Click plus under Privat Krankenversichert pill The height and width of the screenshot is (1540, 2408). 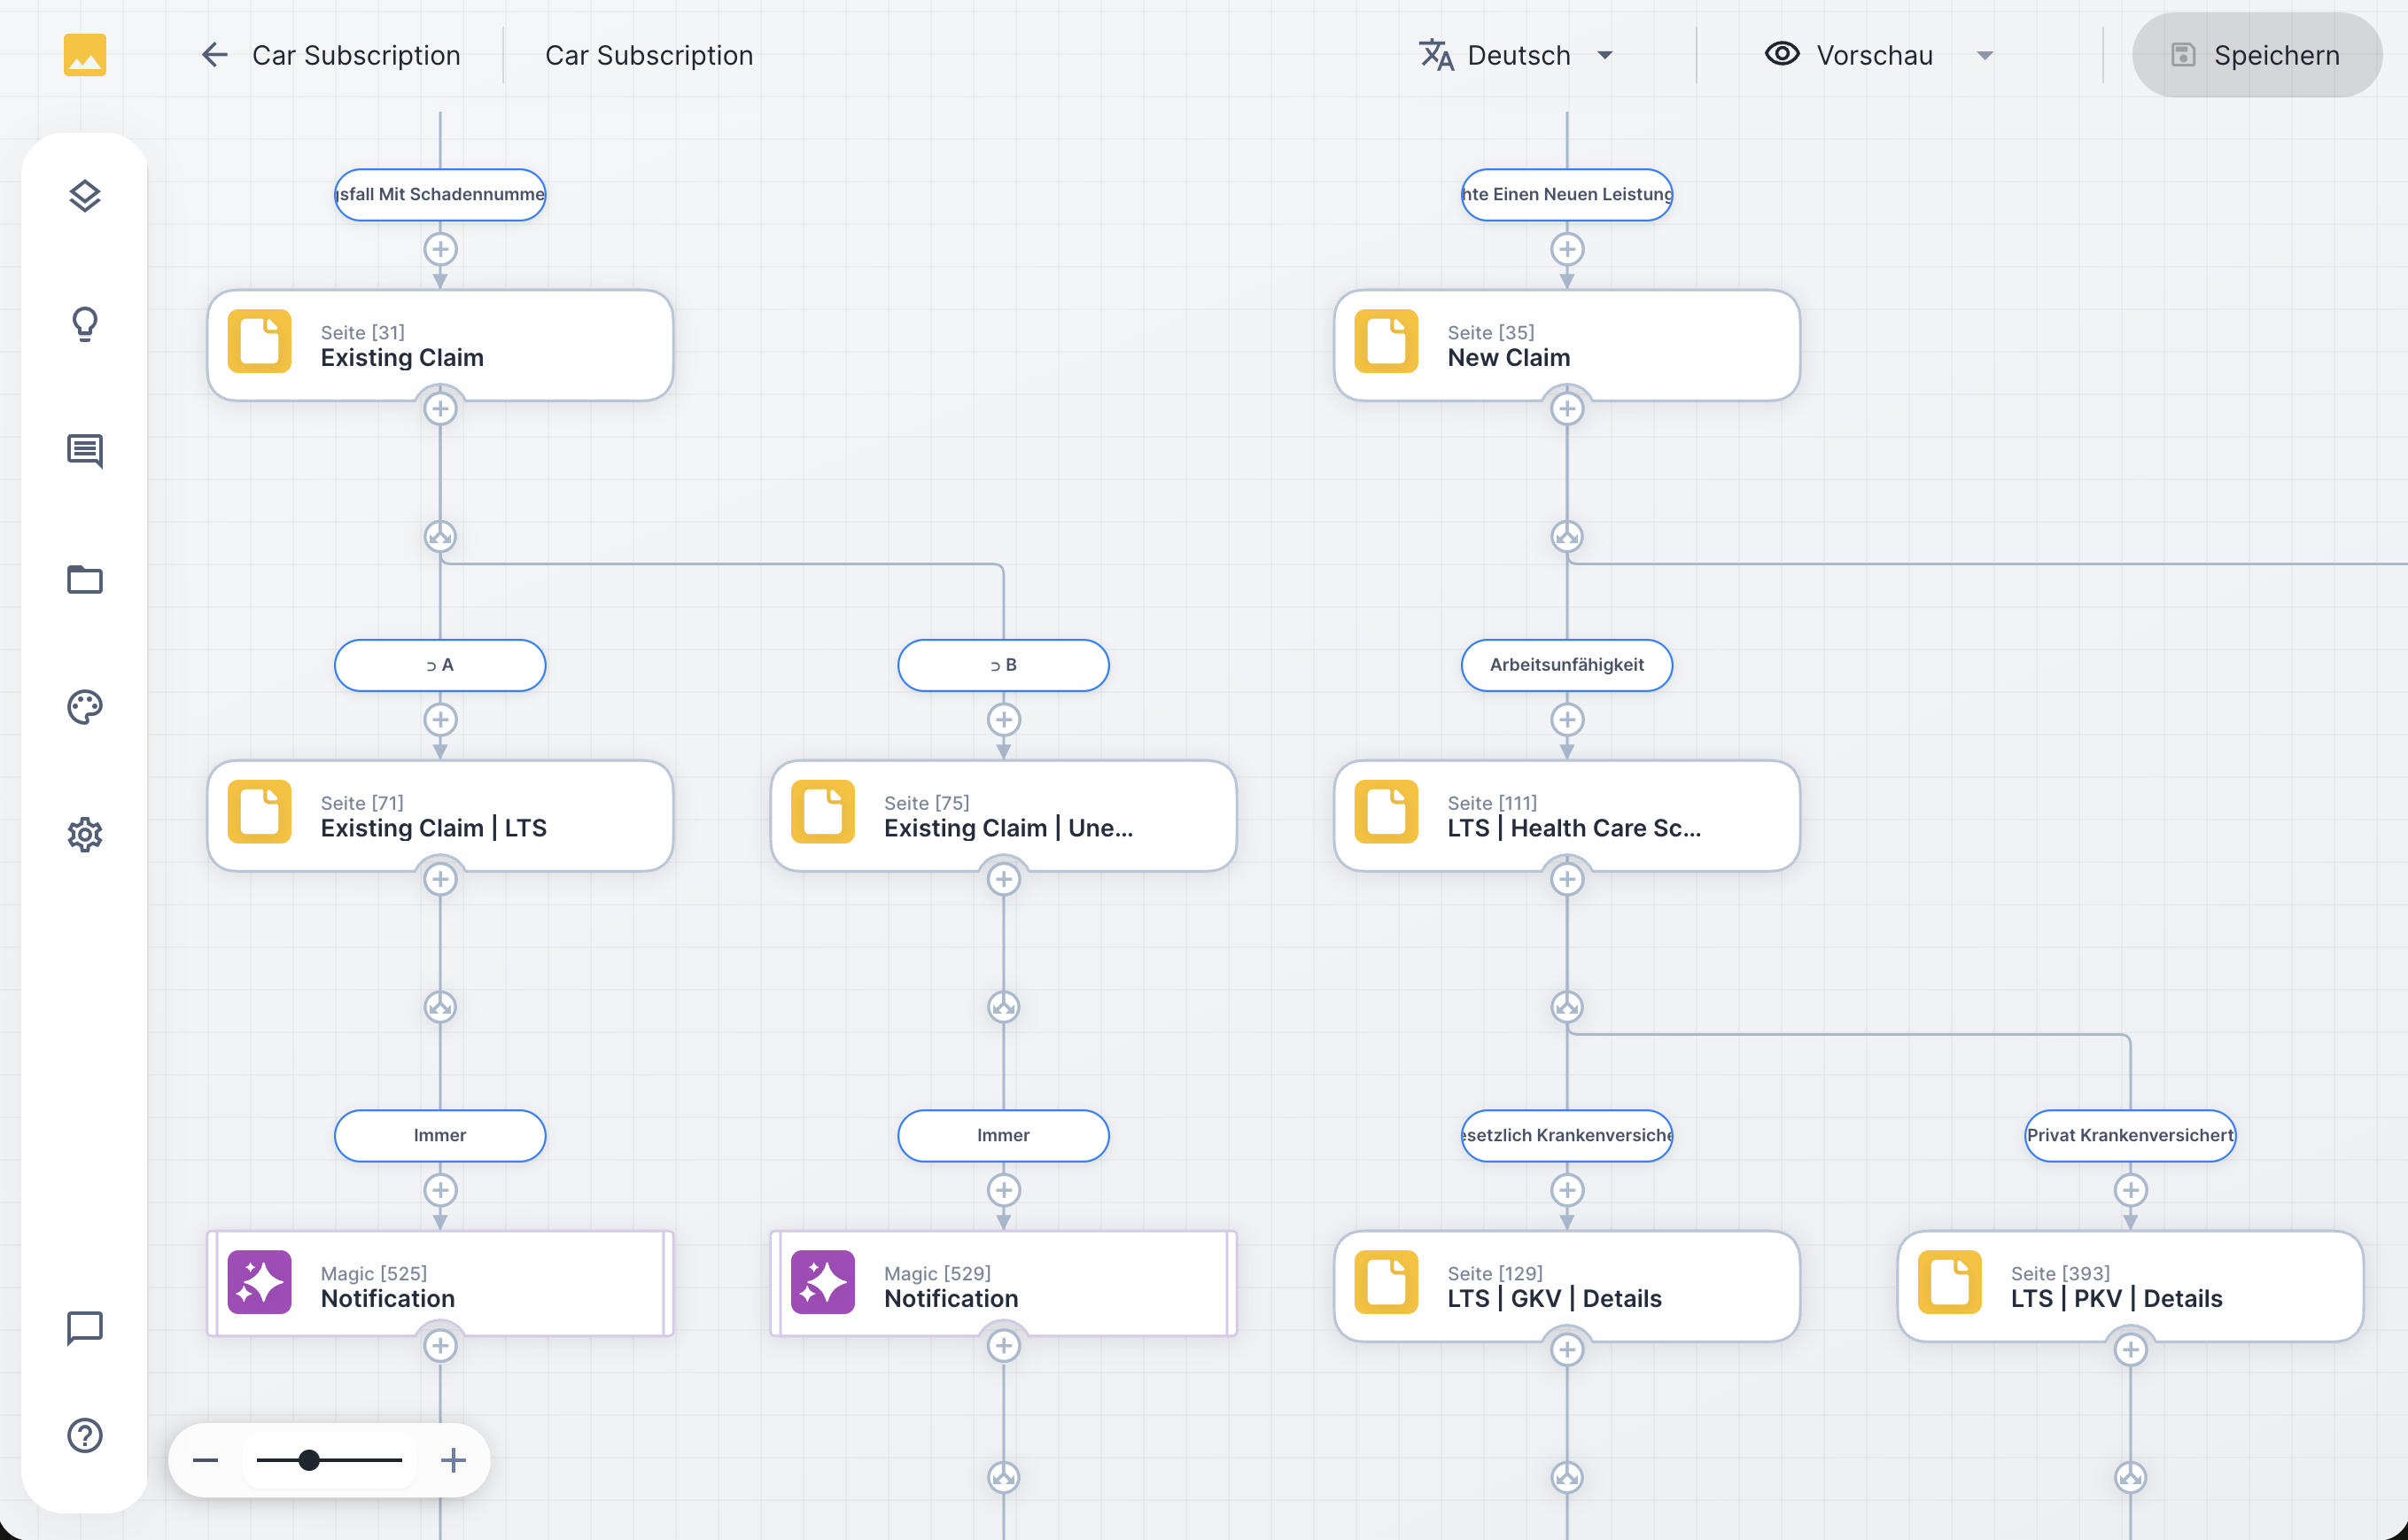(2130, 1190)
